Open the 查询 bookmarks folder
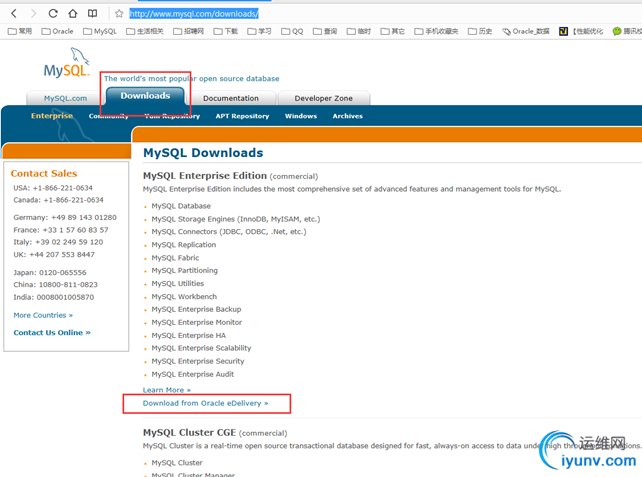642x477 pixels. [325, 31]
